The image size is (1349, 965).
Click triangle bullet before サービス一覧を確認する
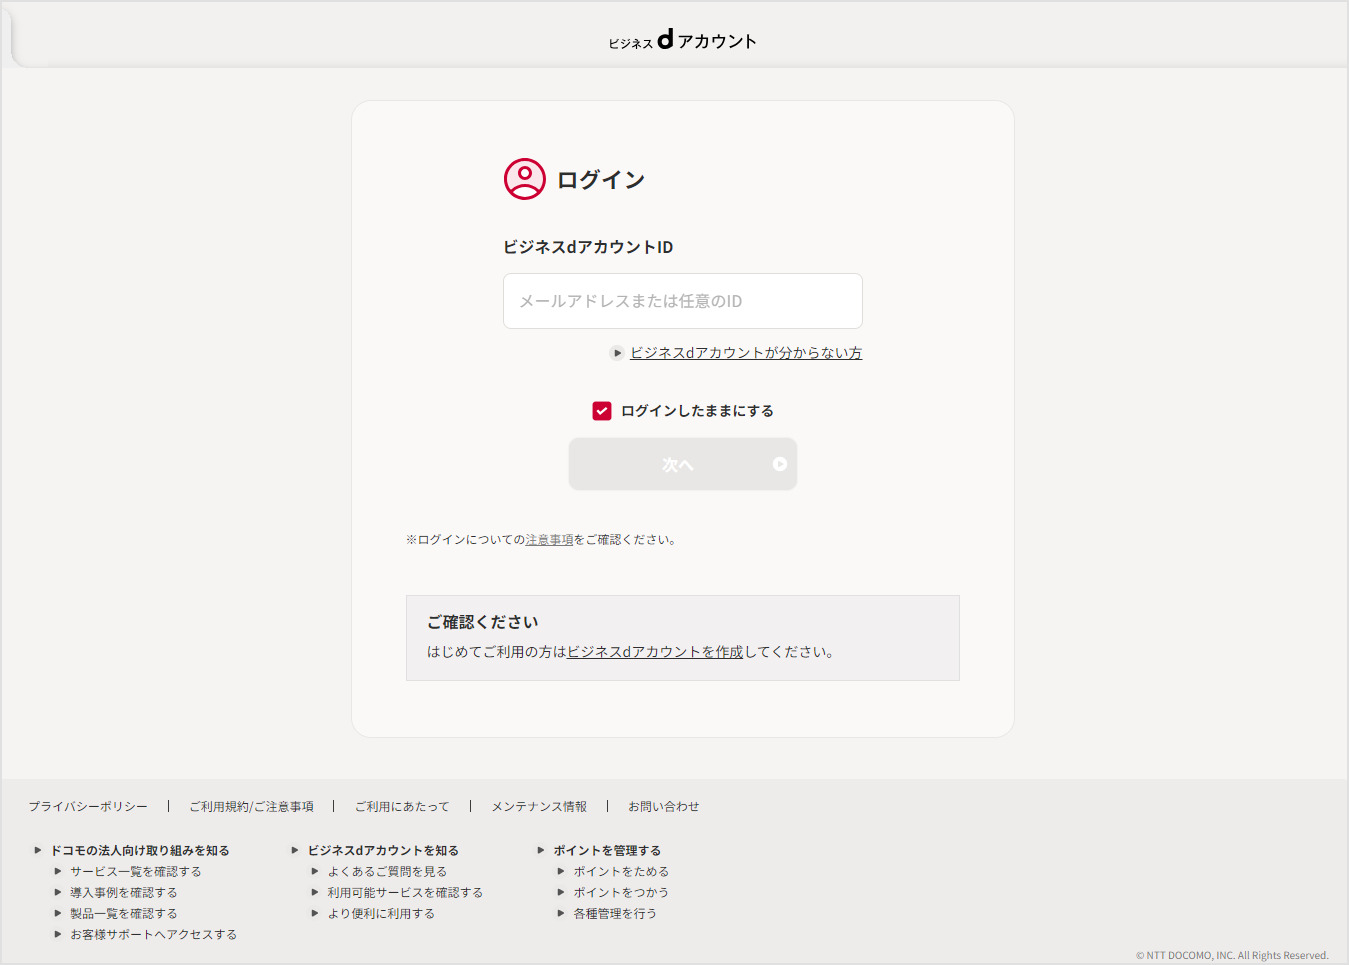pos(58,872)
